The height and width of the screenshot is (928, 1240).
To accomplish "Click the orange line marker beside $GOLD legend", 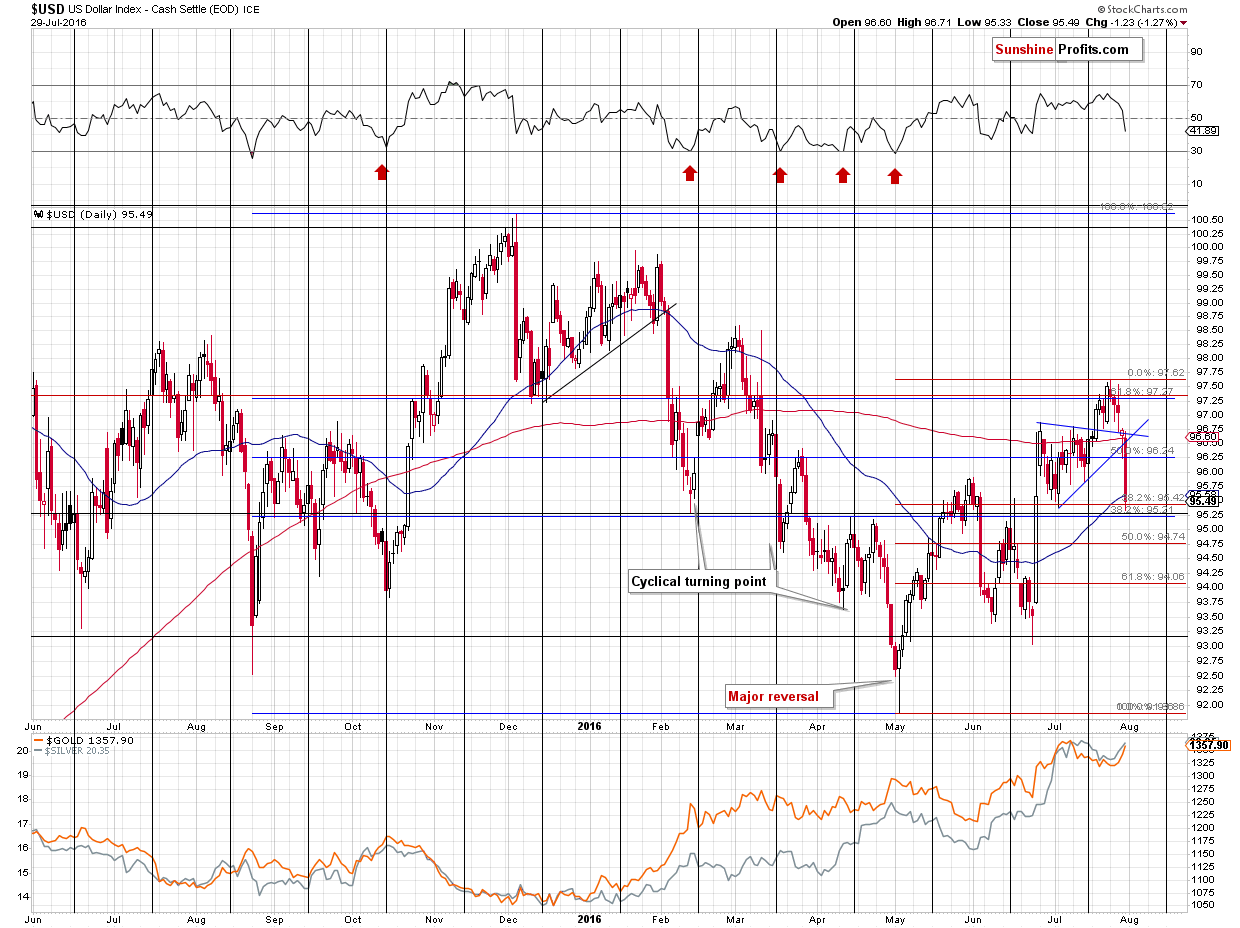I will (38, 740).
